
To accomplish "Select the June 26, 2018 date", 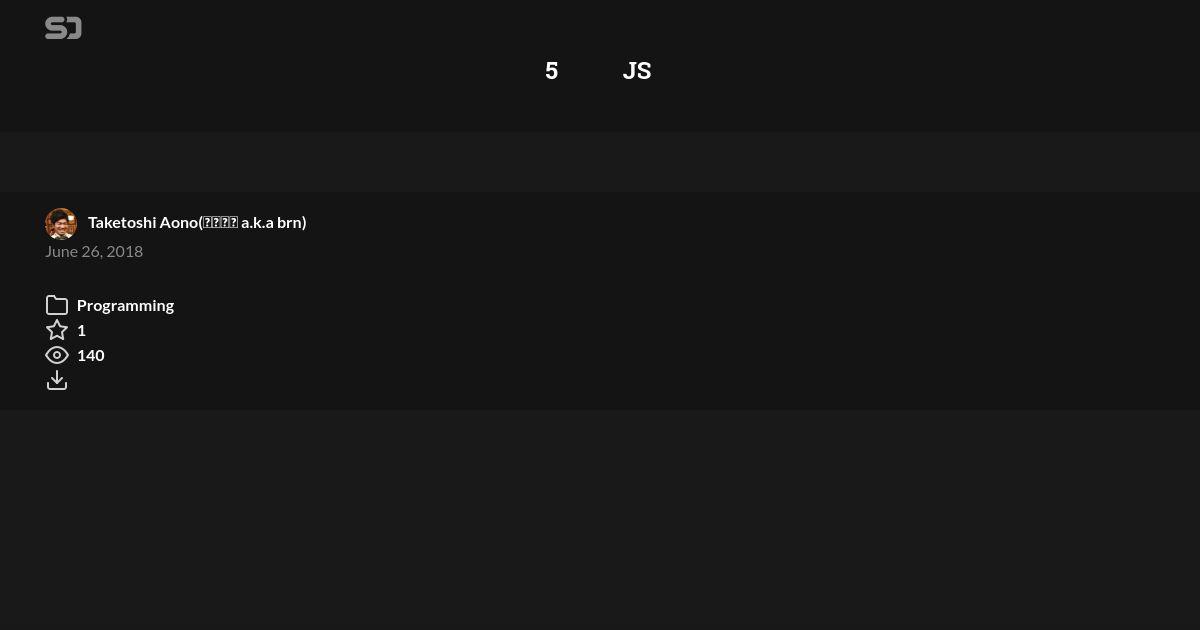I will (94, 251).
